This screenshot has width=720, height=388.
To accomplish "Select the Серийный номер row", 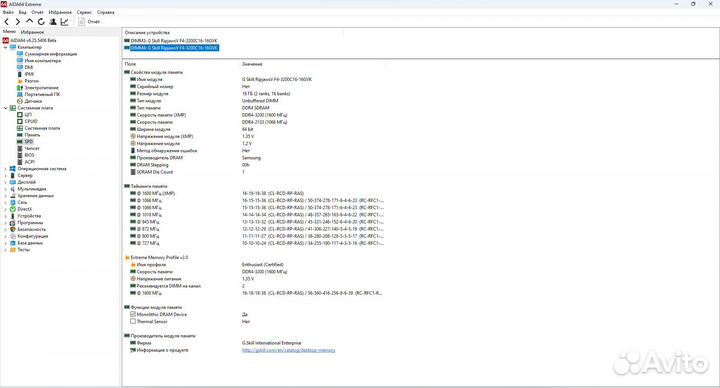I will 155,86.
